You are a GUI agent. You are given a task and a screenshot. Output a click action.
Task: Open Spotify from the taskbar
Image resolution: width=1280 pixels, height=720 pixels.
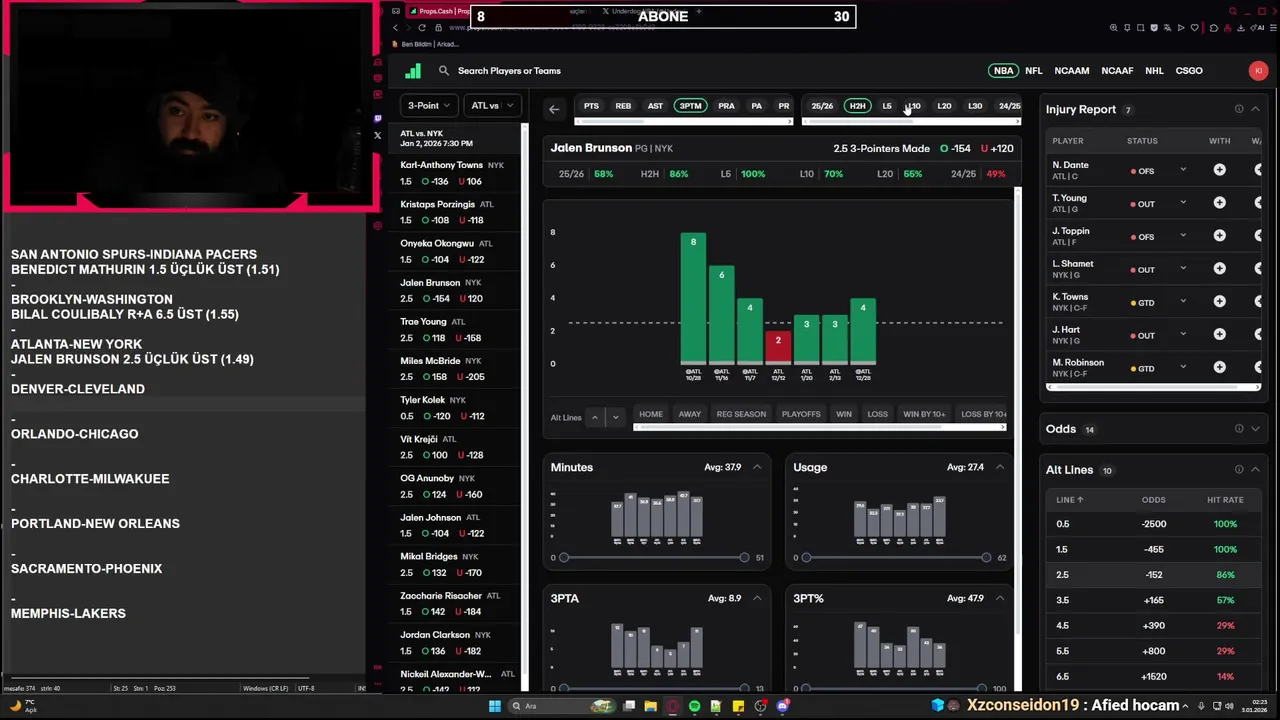coord(694,706)
